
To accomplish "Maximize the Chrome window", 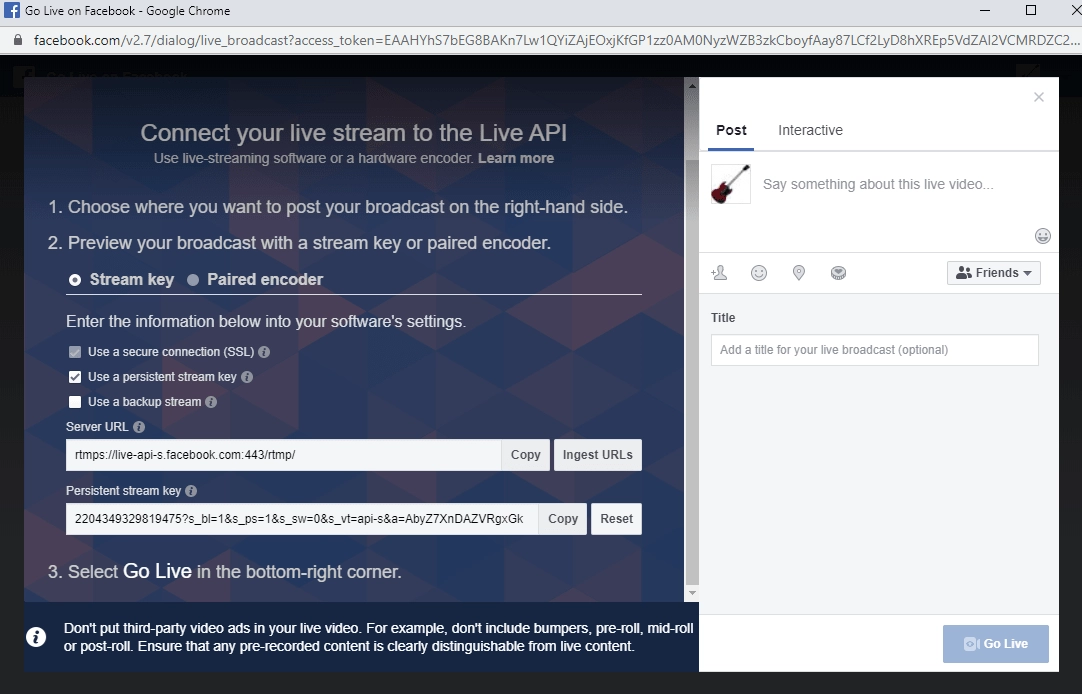I will click(1031, 10).
